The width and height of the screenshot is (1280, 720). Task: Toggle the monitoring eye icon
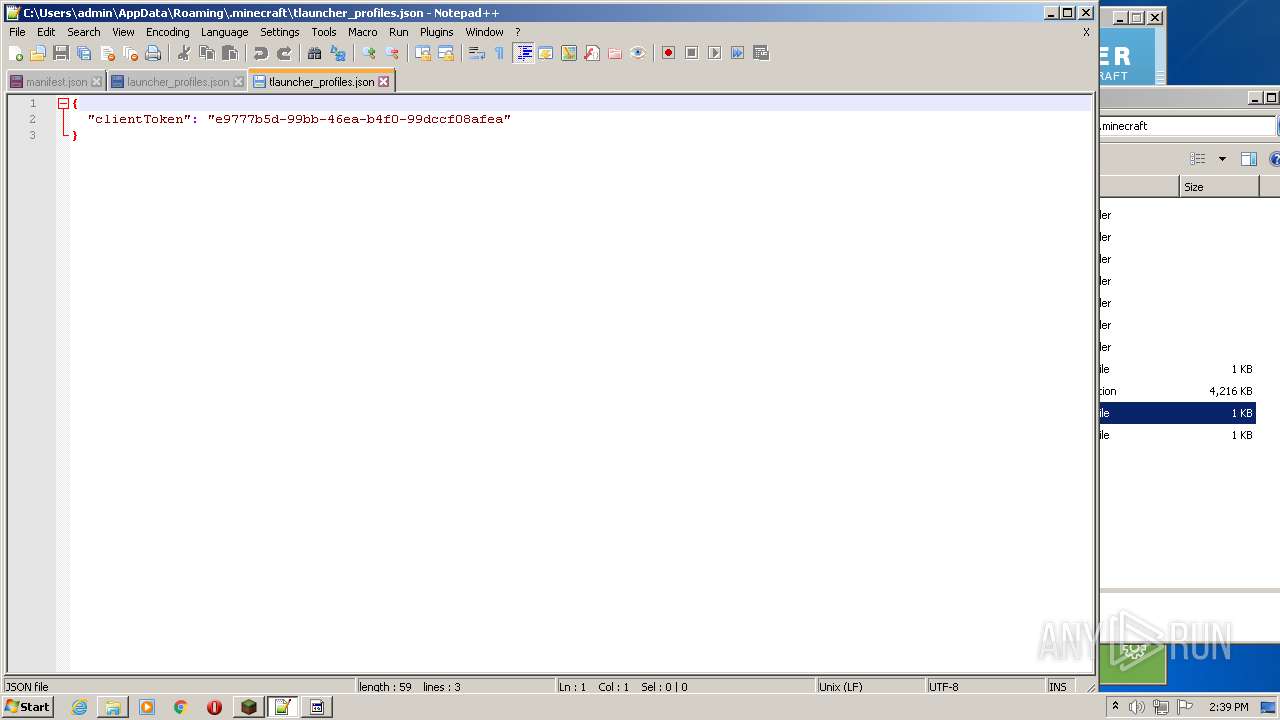[638, 53]
